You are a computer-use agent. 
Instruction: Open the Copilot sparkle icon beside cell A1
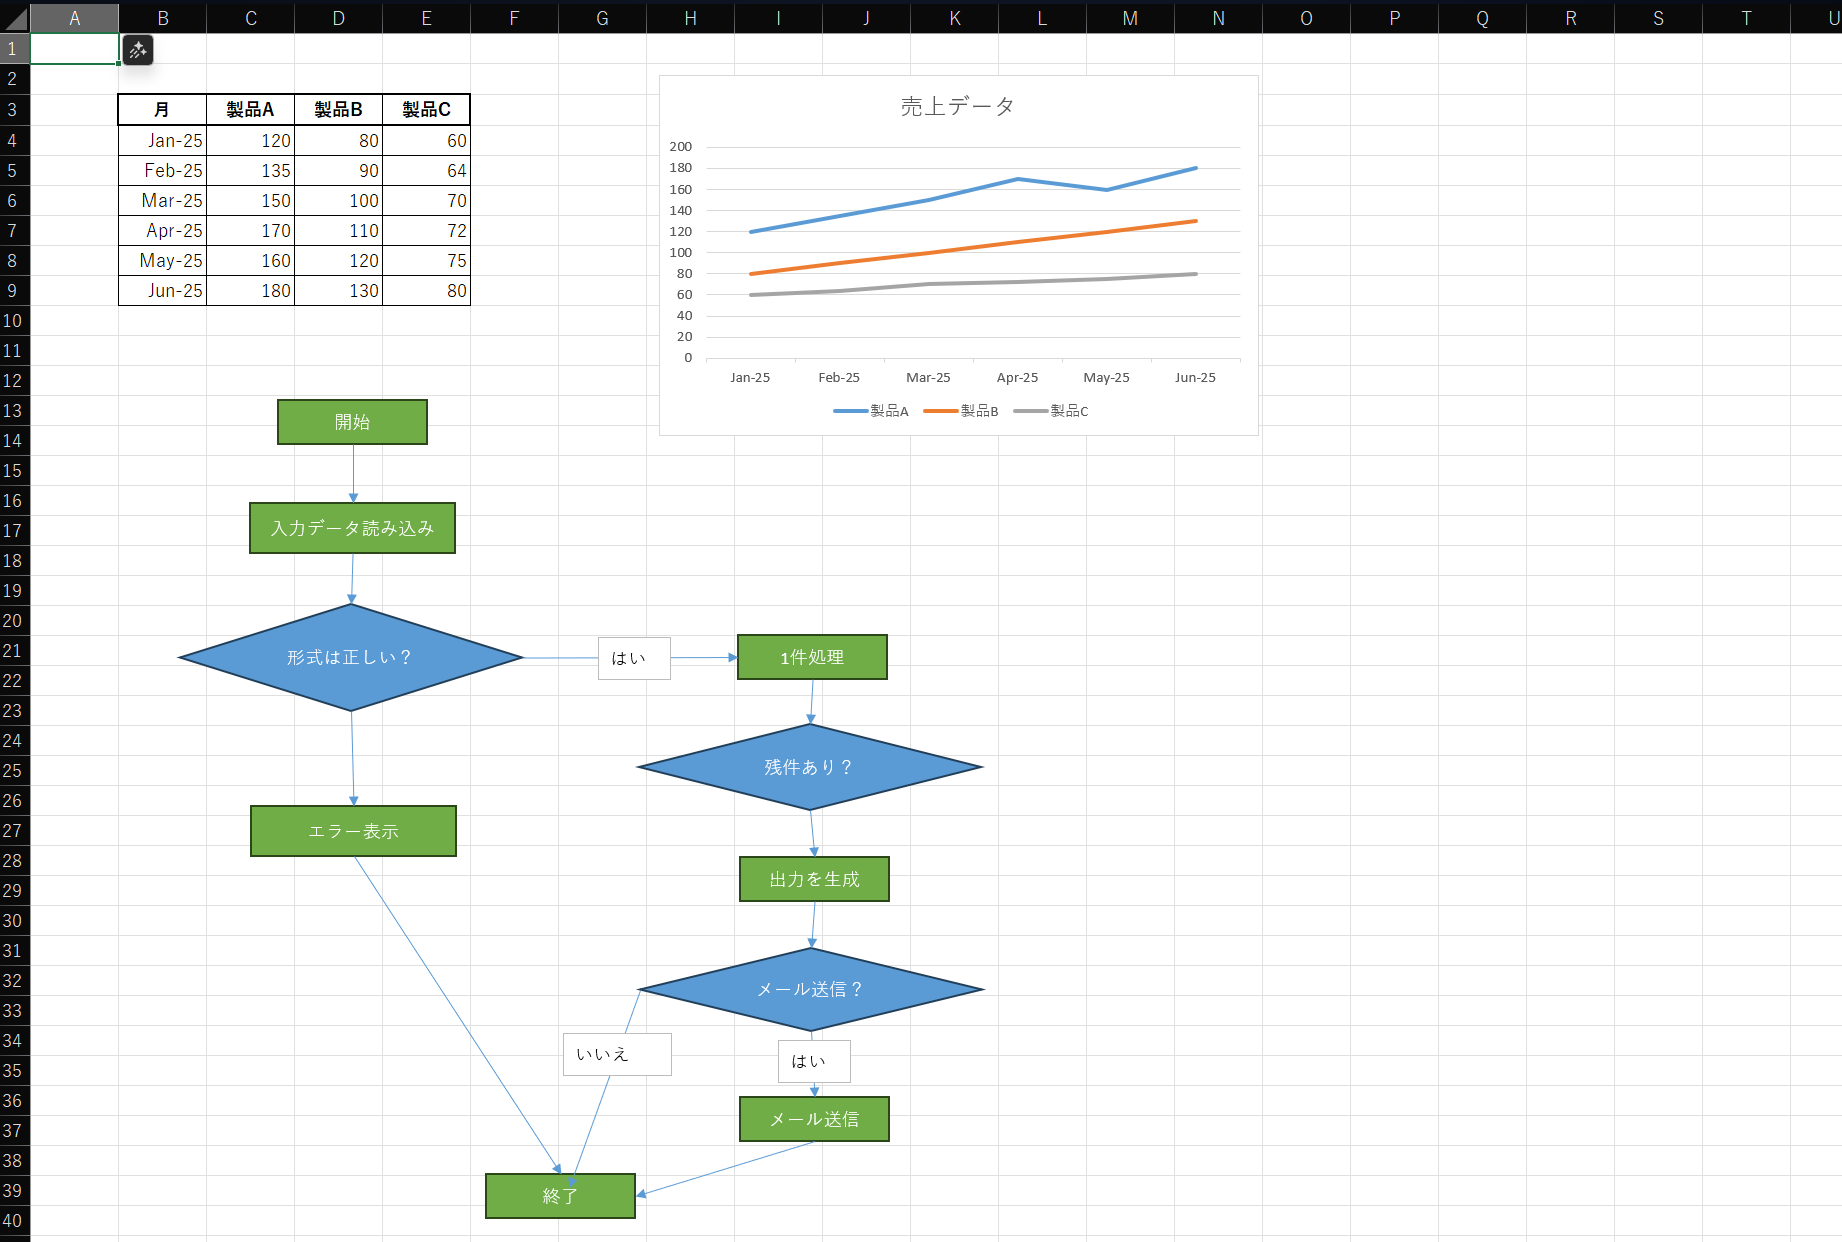pyautogui.click(x=137, y=49)
